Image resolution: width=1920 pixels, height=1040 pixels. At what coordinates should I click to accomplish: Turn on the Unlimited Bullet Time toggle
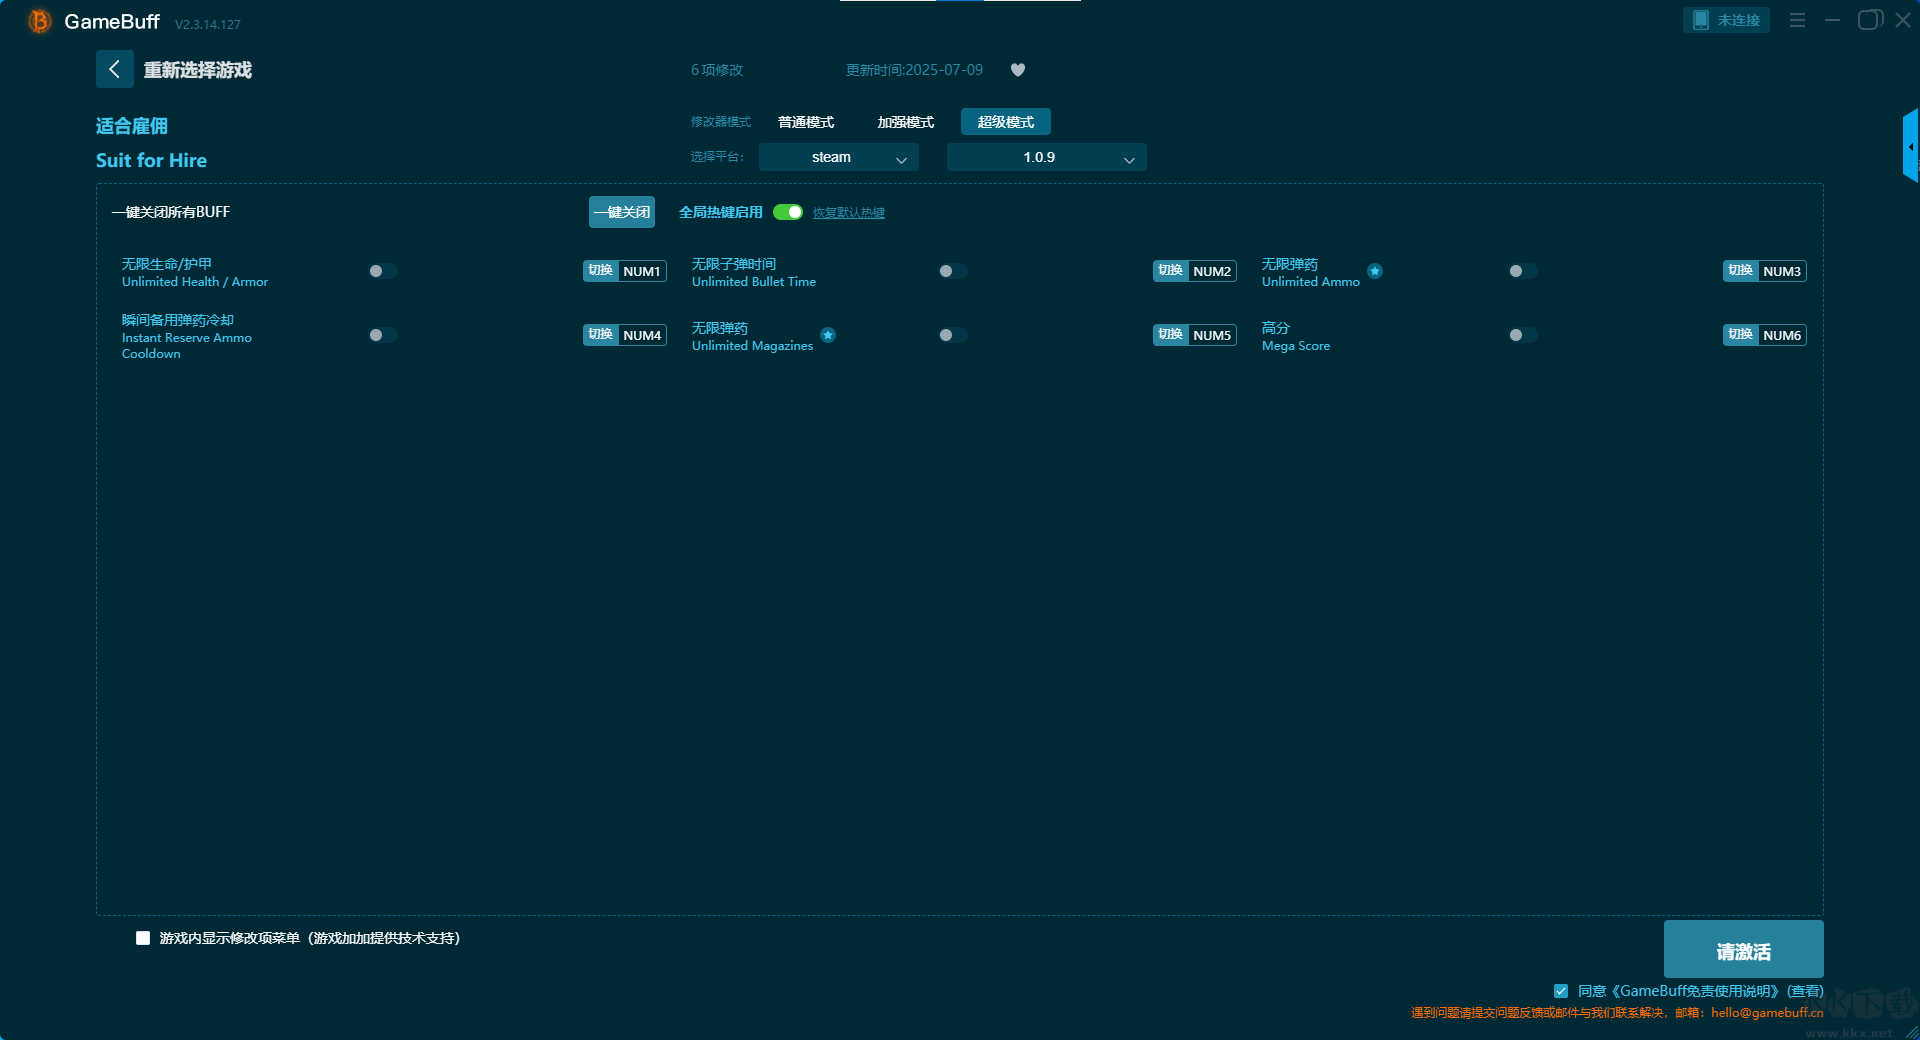[x=952, y=271]
